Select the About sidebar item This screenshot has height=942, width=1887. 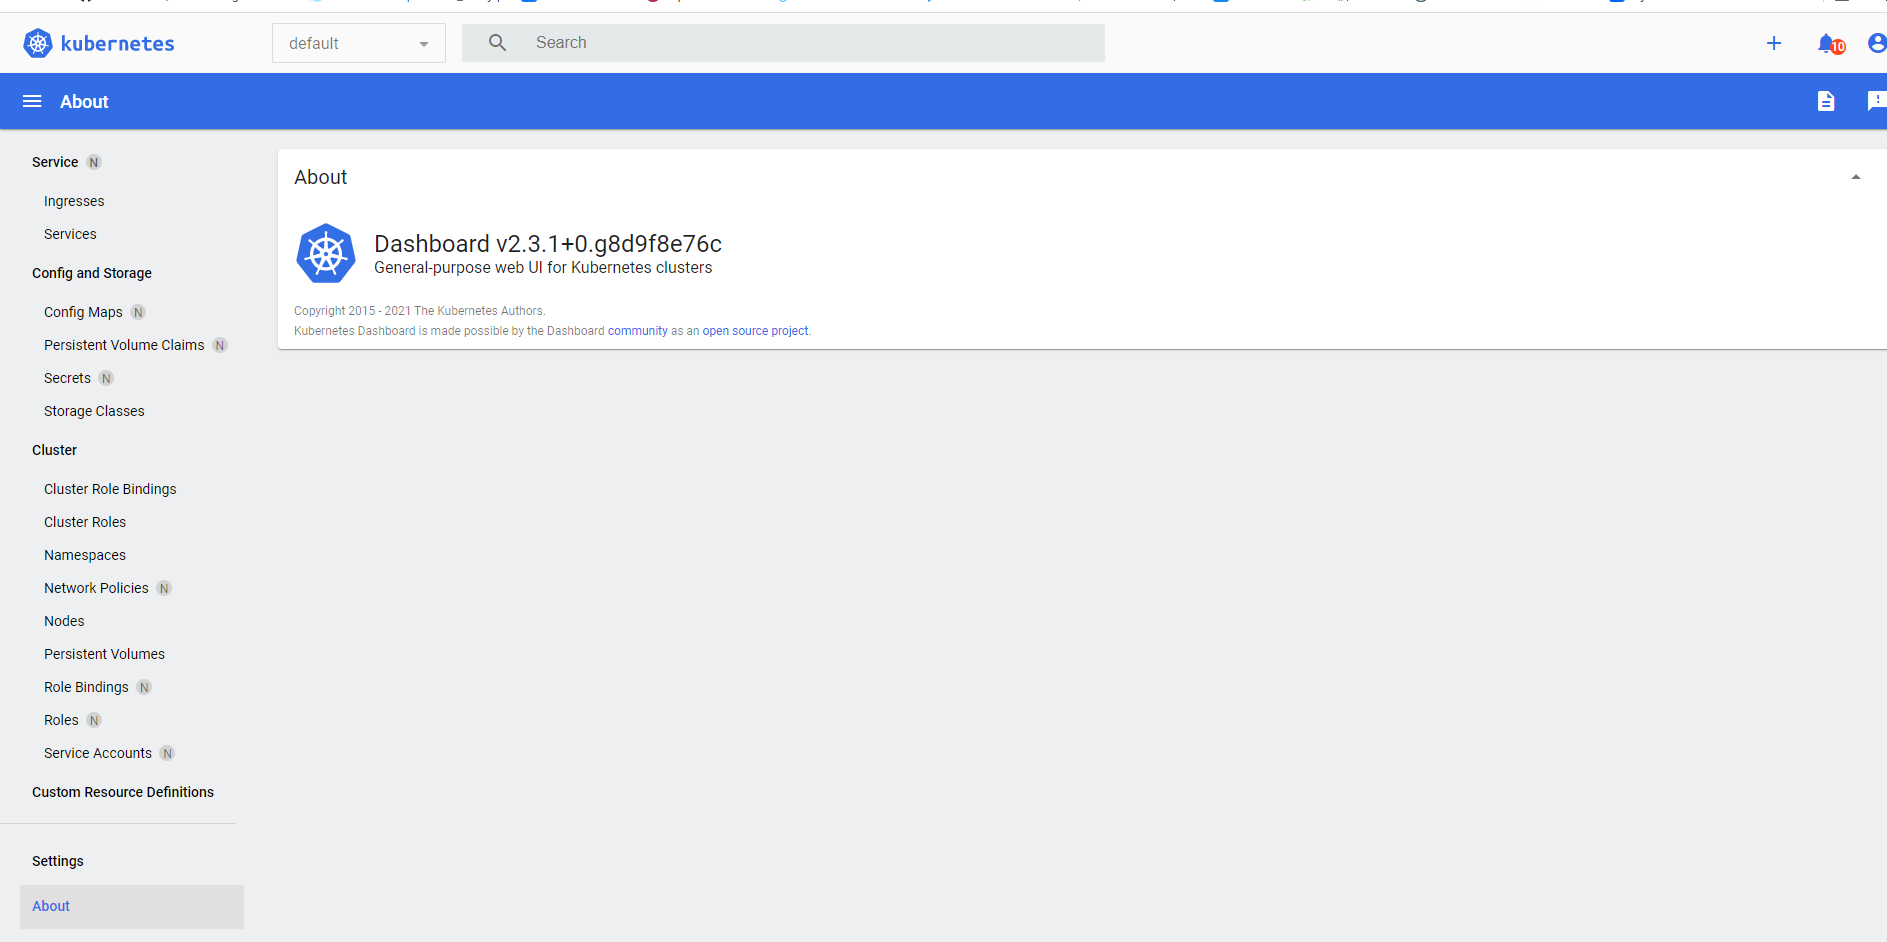tap(132, 906)
